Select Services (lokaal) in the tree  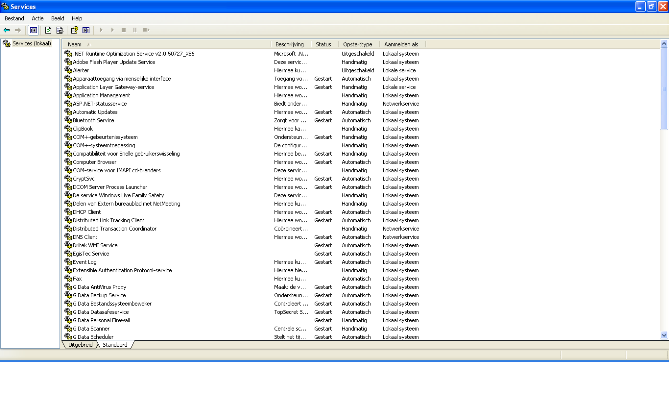click(30, 44)
